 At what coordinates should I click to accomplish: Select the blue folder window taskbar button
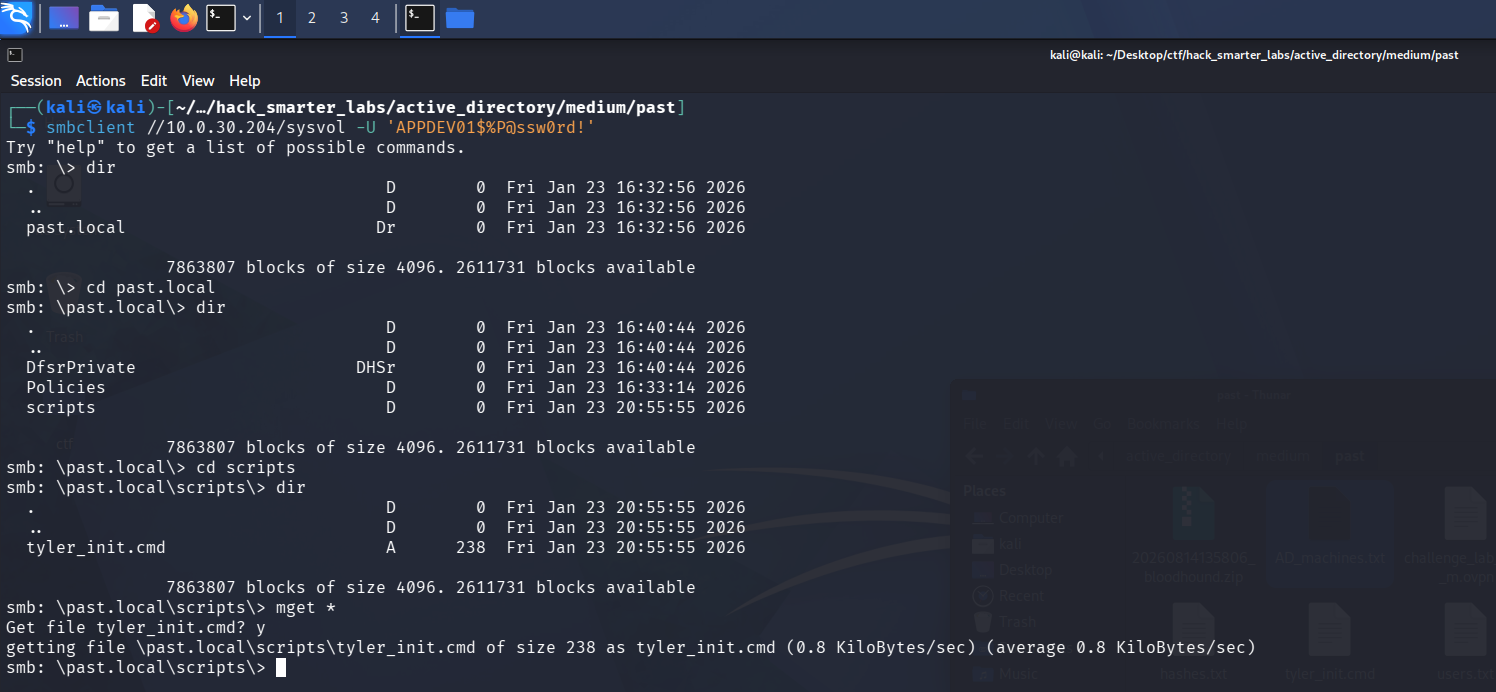point(460,18)
